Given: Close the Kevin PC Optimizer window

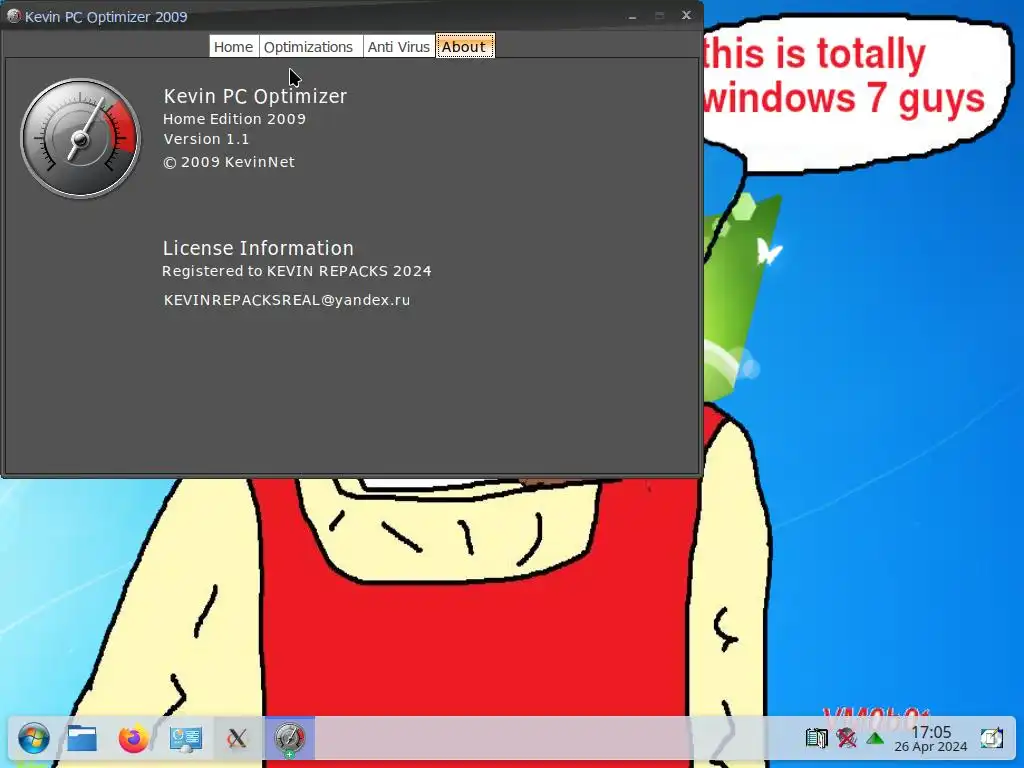Looking at the screenshot, I should pyautogui.click(x=686, y=15).
